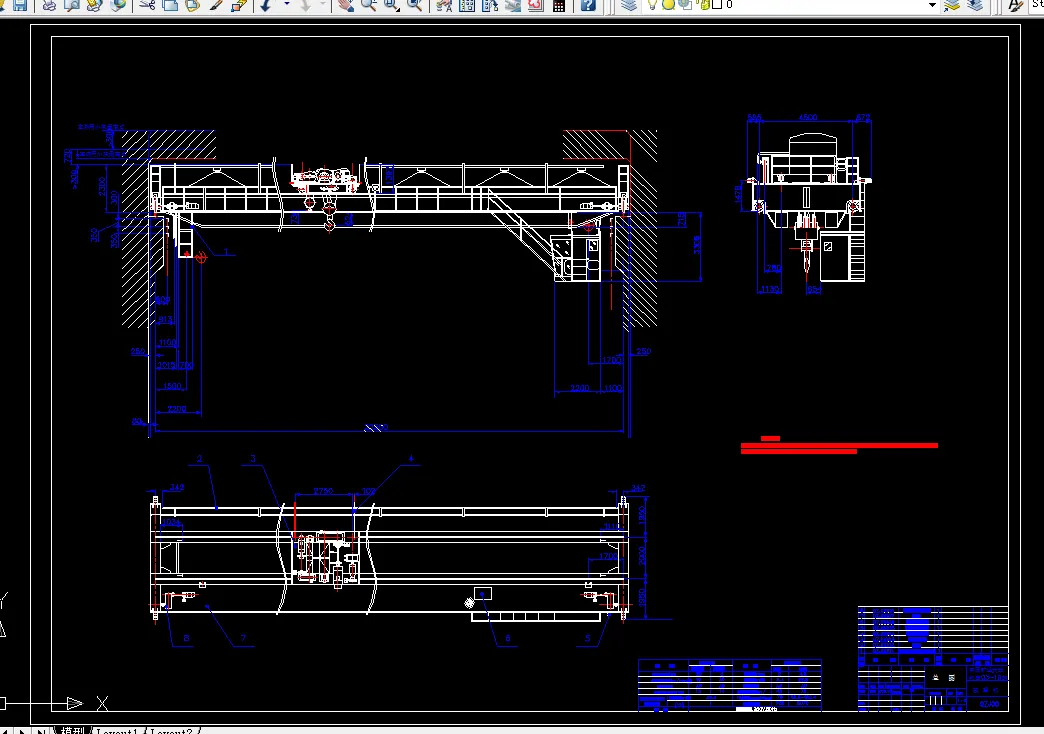Select the Pan hand tool
Screen dimensions: 1044x734
click(345, 5)
